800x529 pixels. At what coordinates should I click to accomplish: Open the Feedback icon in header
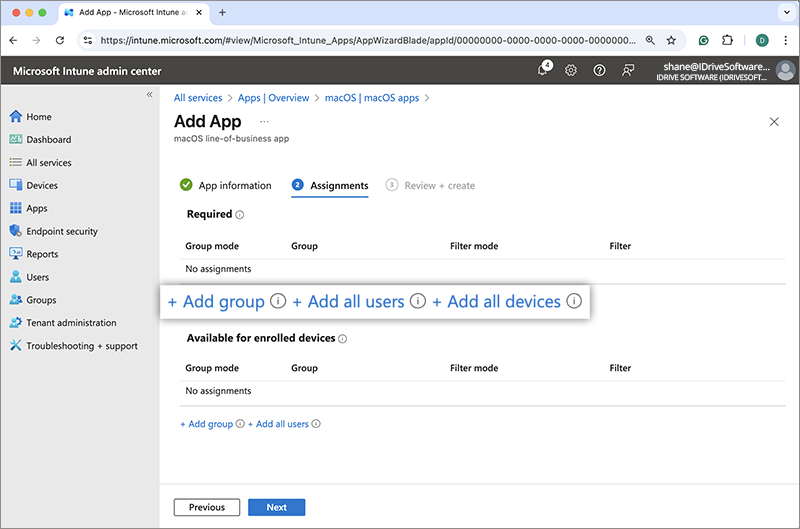pyautogui.click(x=628, y=70)
